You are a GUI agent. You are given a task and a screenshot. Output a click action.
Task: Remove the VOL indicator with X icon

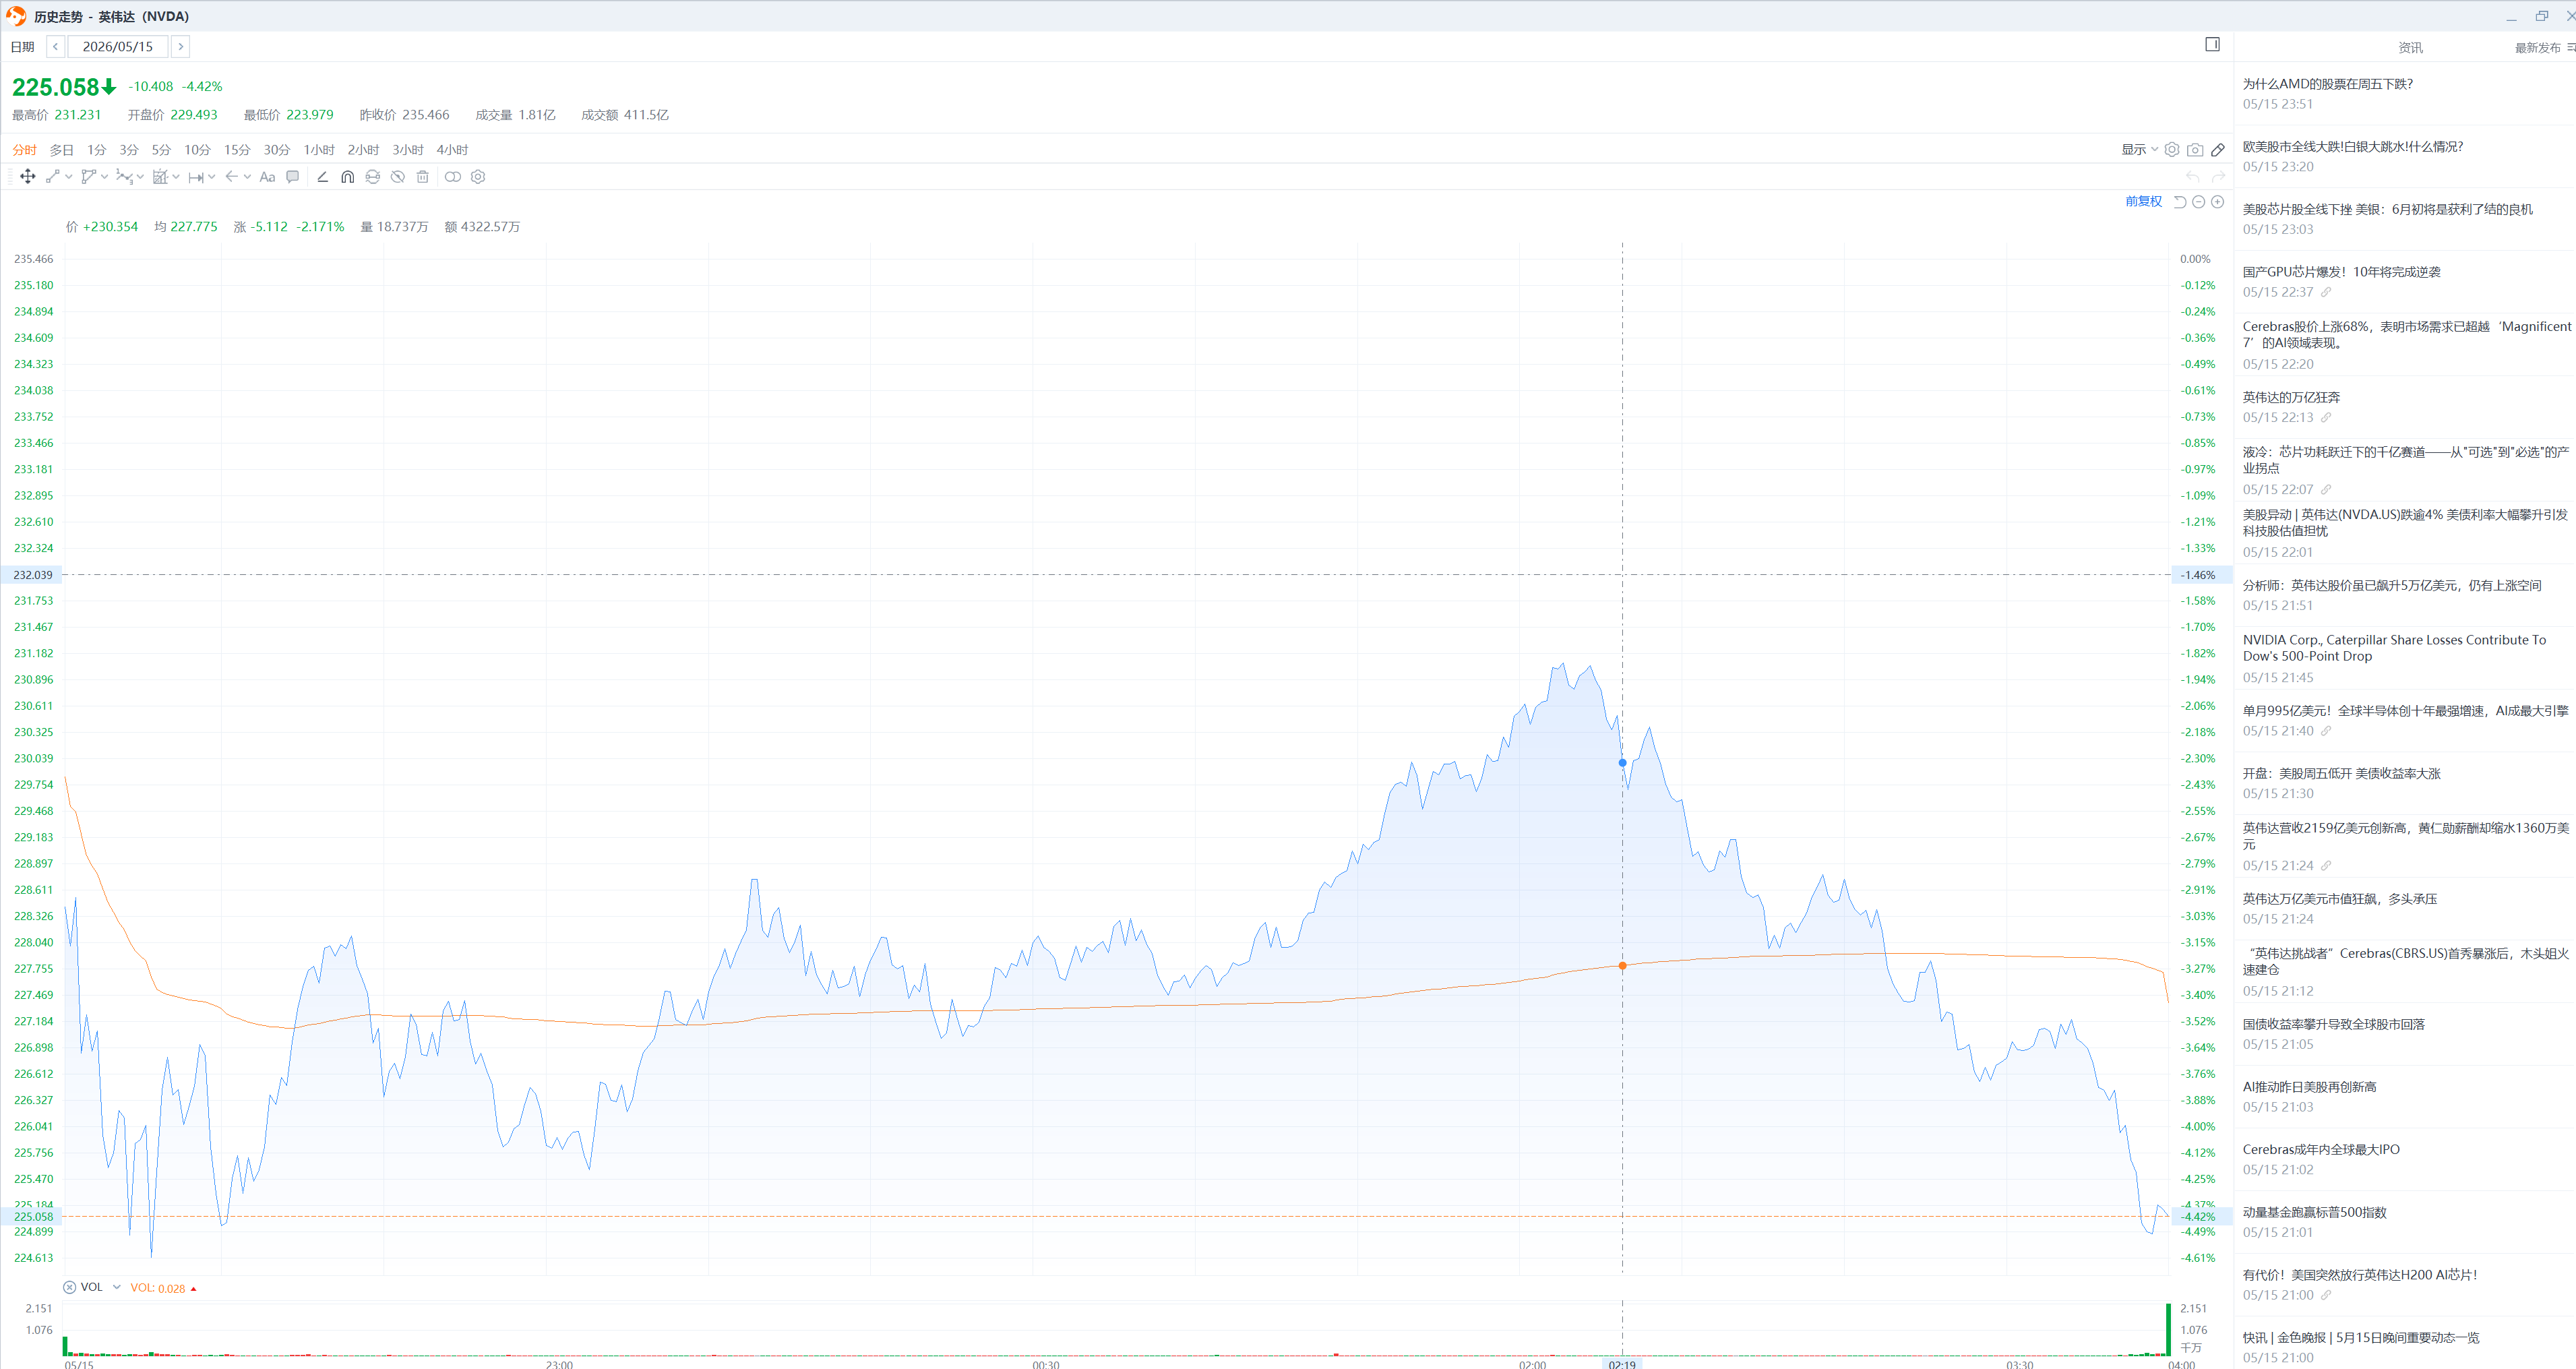point(70,1288)
